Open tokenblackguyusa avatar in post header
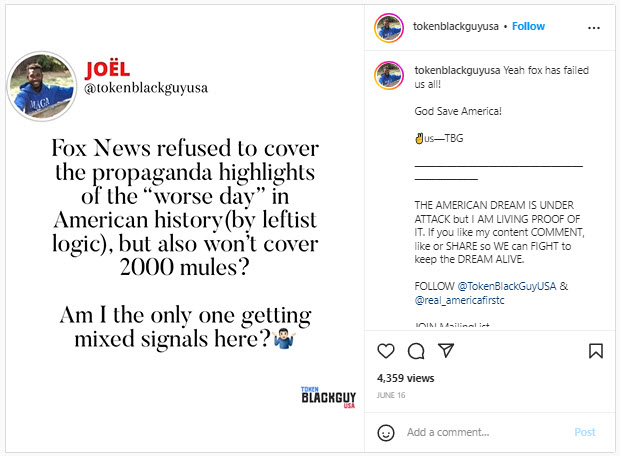 point(387,26)
